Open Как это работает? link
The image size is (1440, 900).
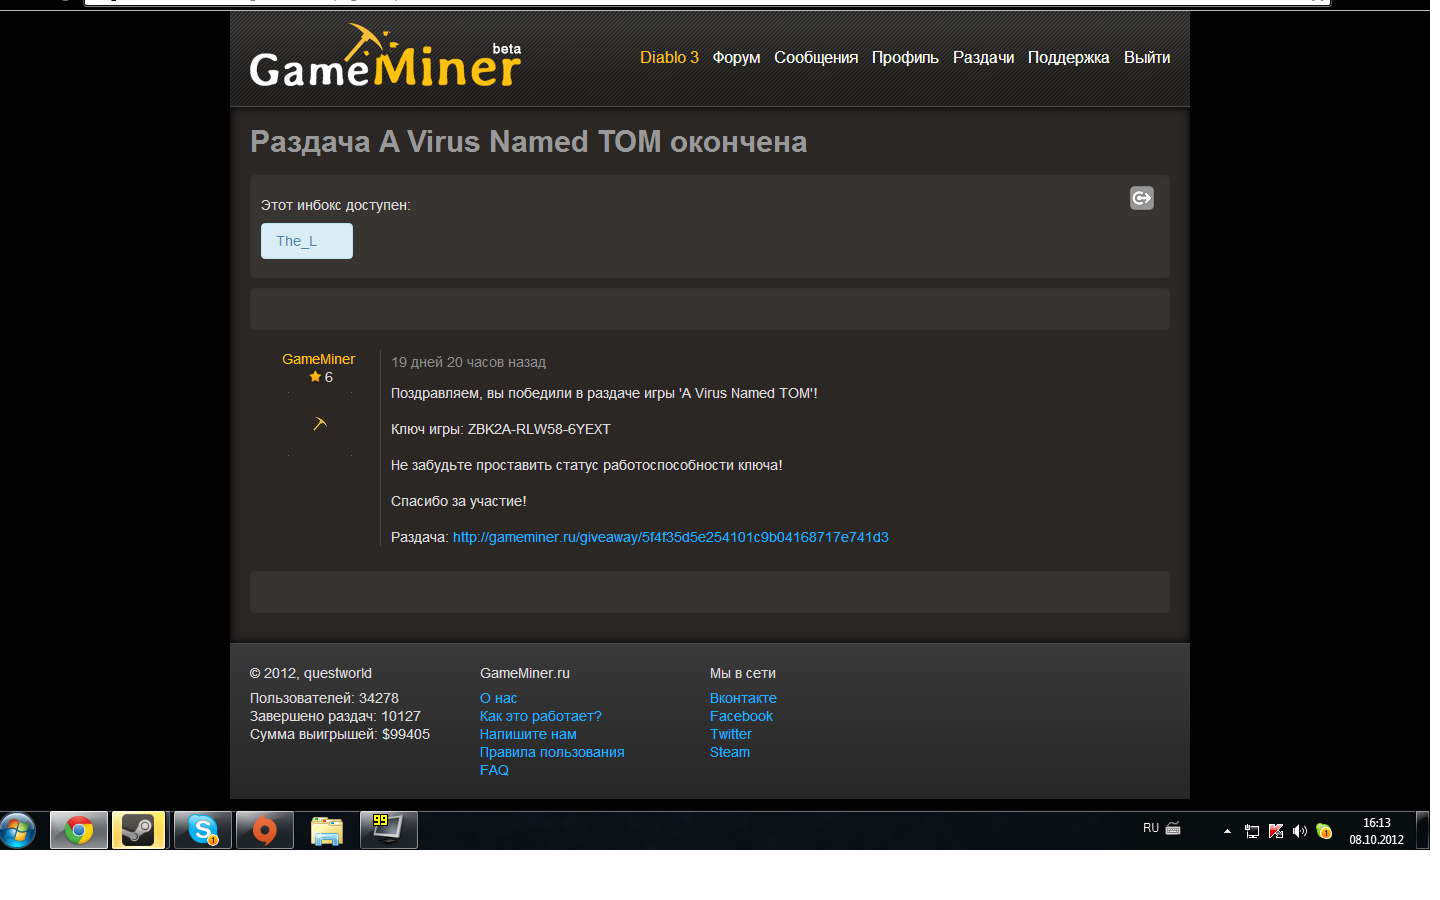point(541,716)
